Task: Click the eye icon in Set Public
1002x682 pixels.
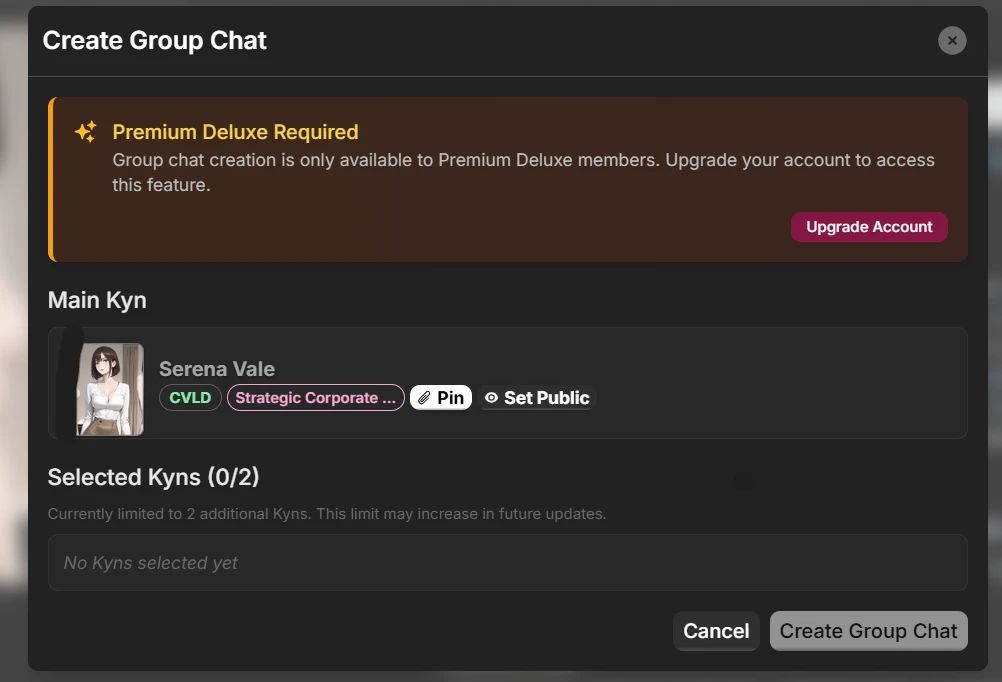Action: (491, 397)
